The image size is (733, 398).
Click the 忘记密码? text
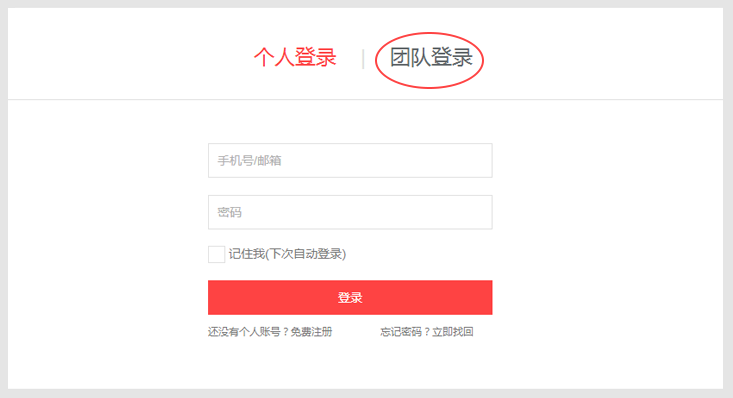(406, 332)
